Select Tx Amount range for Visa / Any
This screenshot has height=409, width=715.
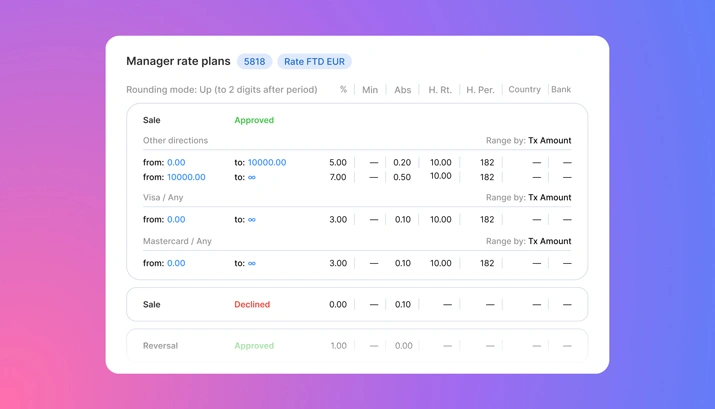pyautogui.click(x=549, y=198)
